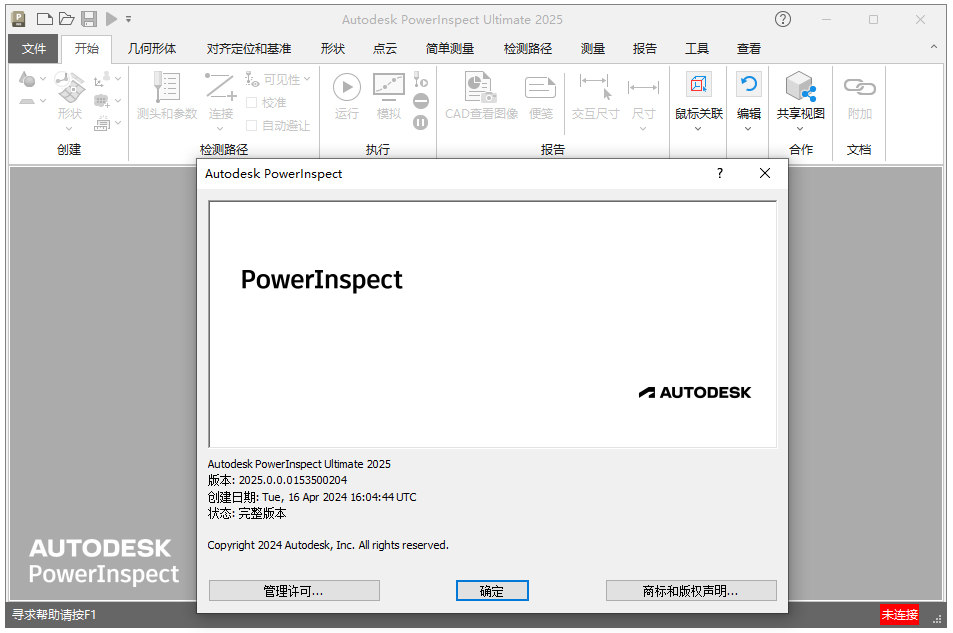Expand the 形状 dropdown chevron
The width and height of the screenshot is (953, 633).
click(69, 128)
